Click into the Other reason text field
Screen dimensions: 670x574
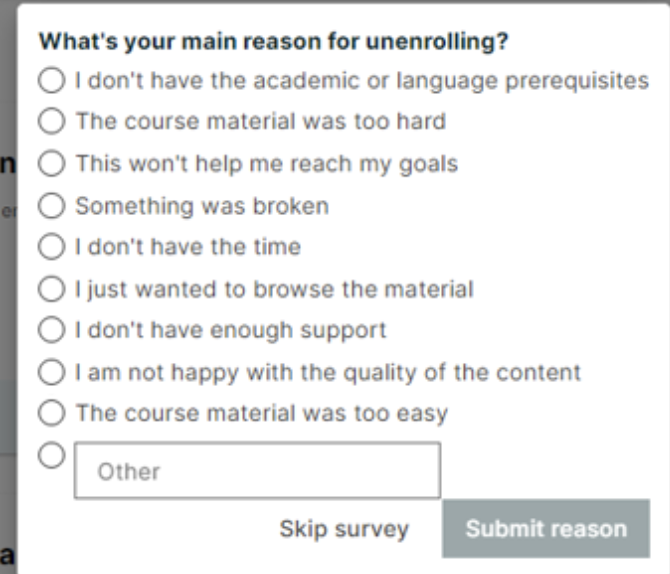click(257, 471)
